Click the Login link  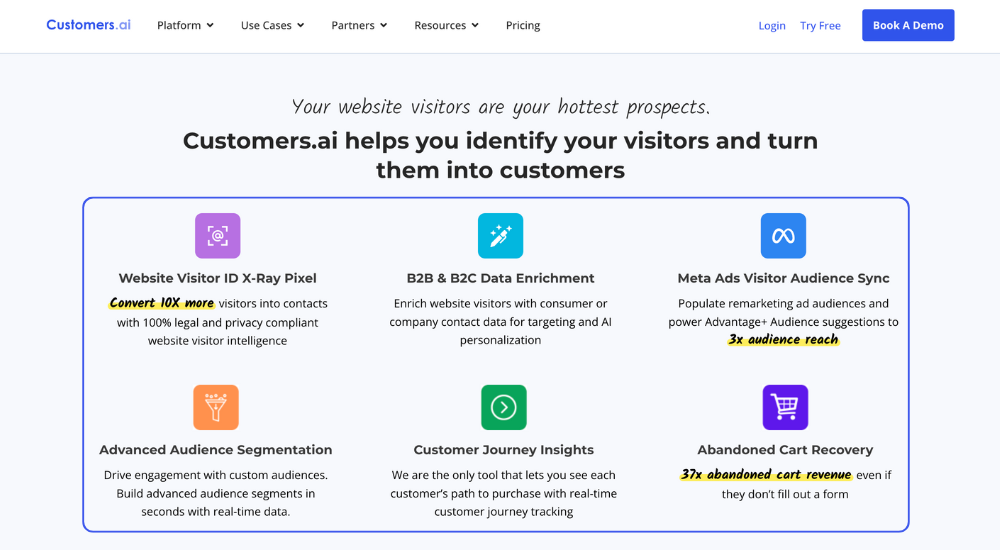772,26
